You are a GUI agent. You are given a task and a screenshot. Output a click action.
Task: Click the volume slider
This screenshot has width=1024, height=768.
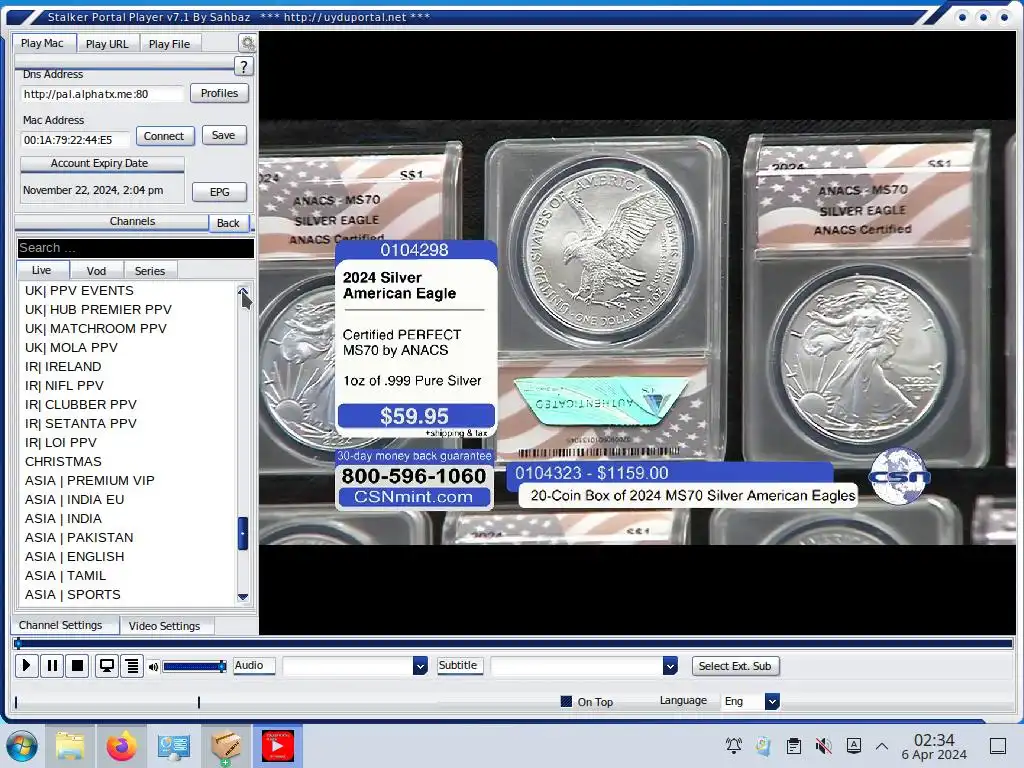[x=195, y=667]
